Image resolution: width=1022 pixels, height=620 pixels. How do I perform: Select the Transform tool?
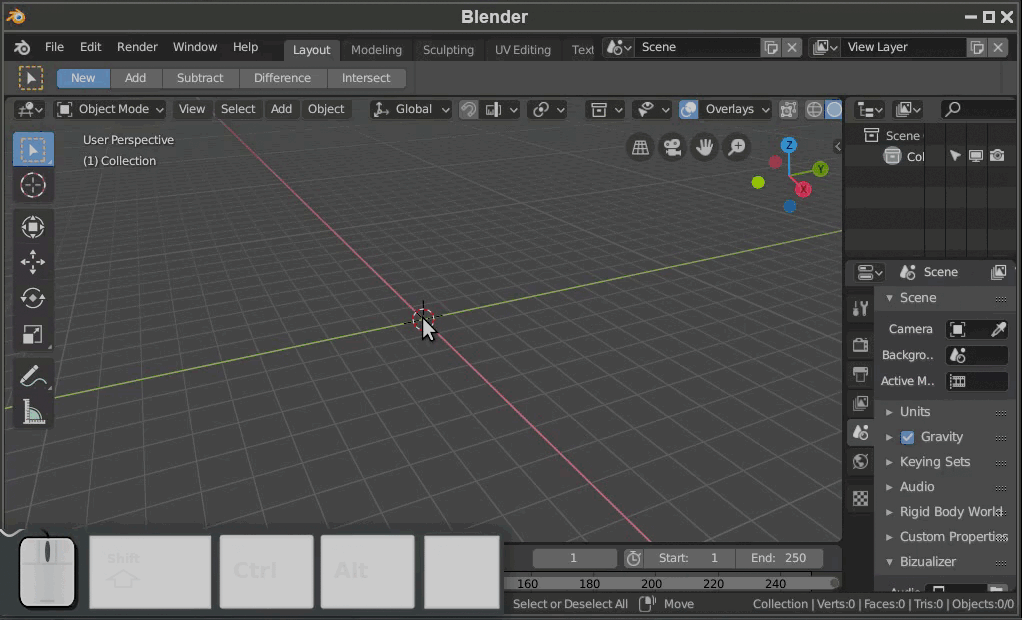tap(33, 227)
